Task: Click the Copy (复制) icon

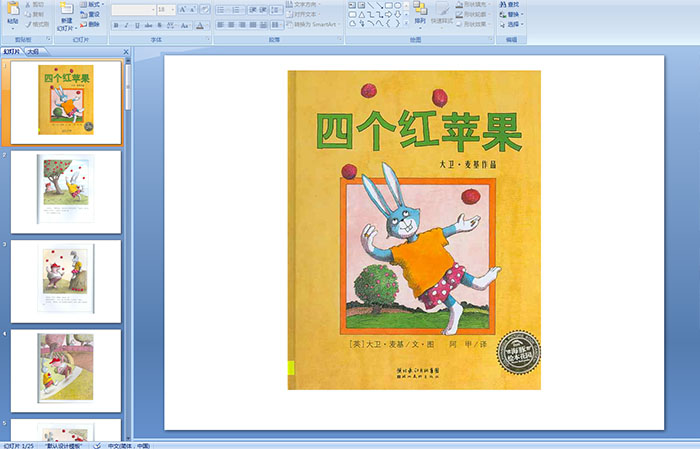Action: tap(28, 14)
